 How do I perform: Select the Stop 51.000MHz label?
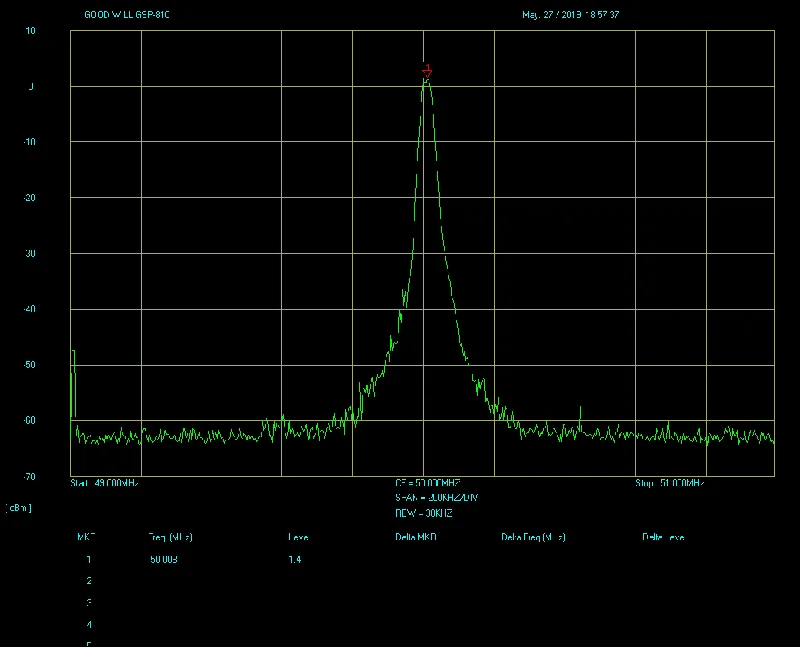670,483
